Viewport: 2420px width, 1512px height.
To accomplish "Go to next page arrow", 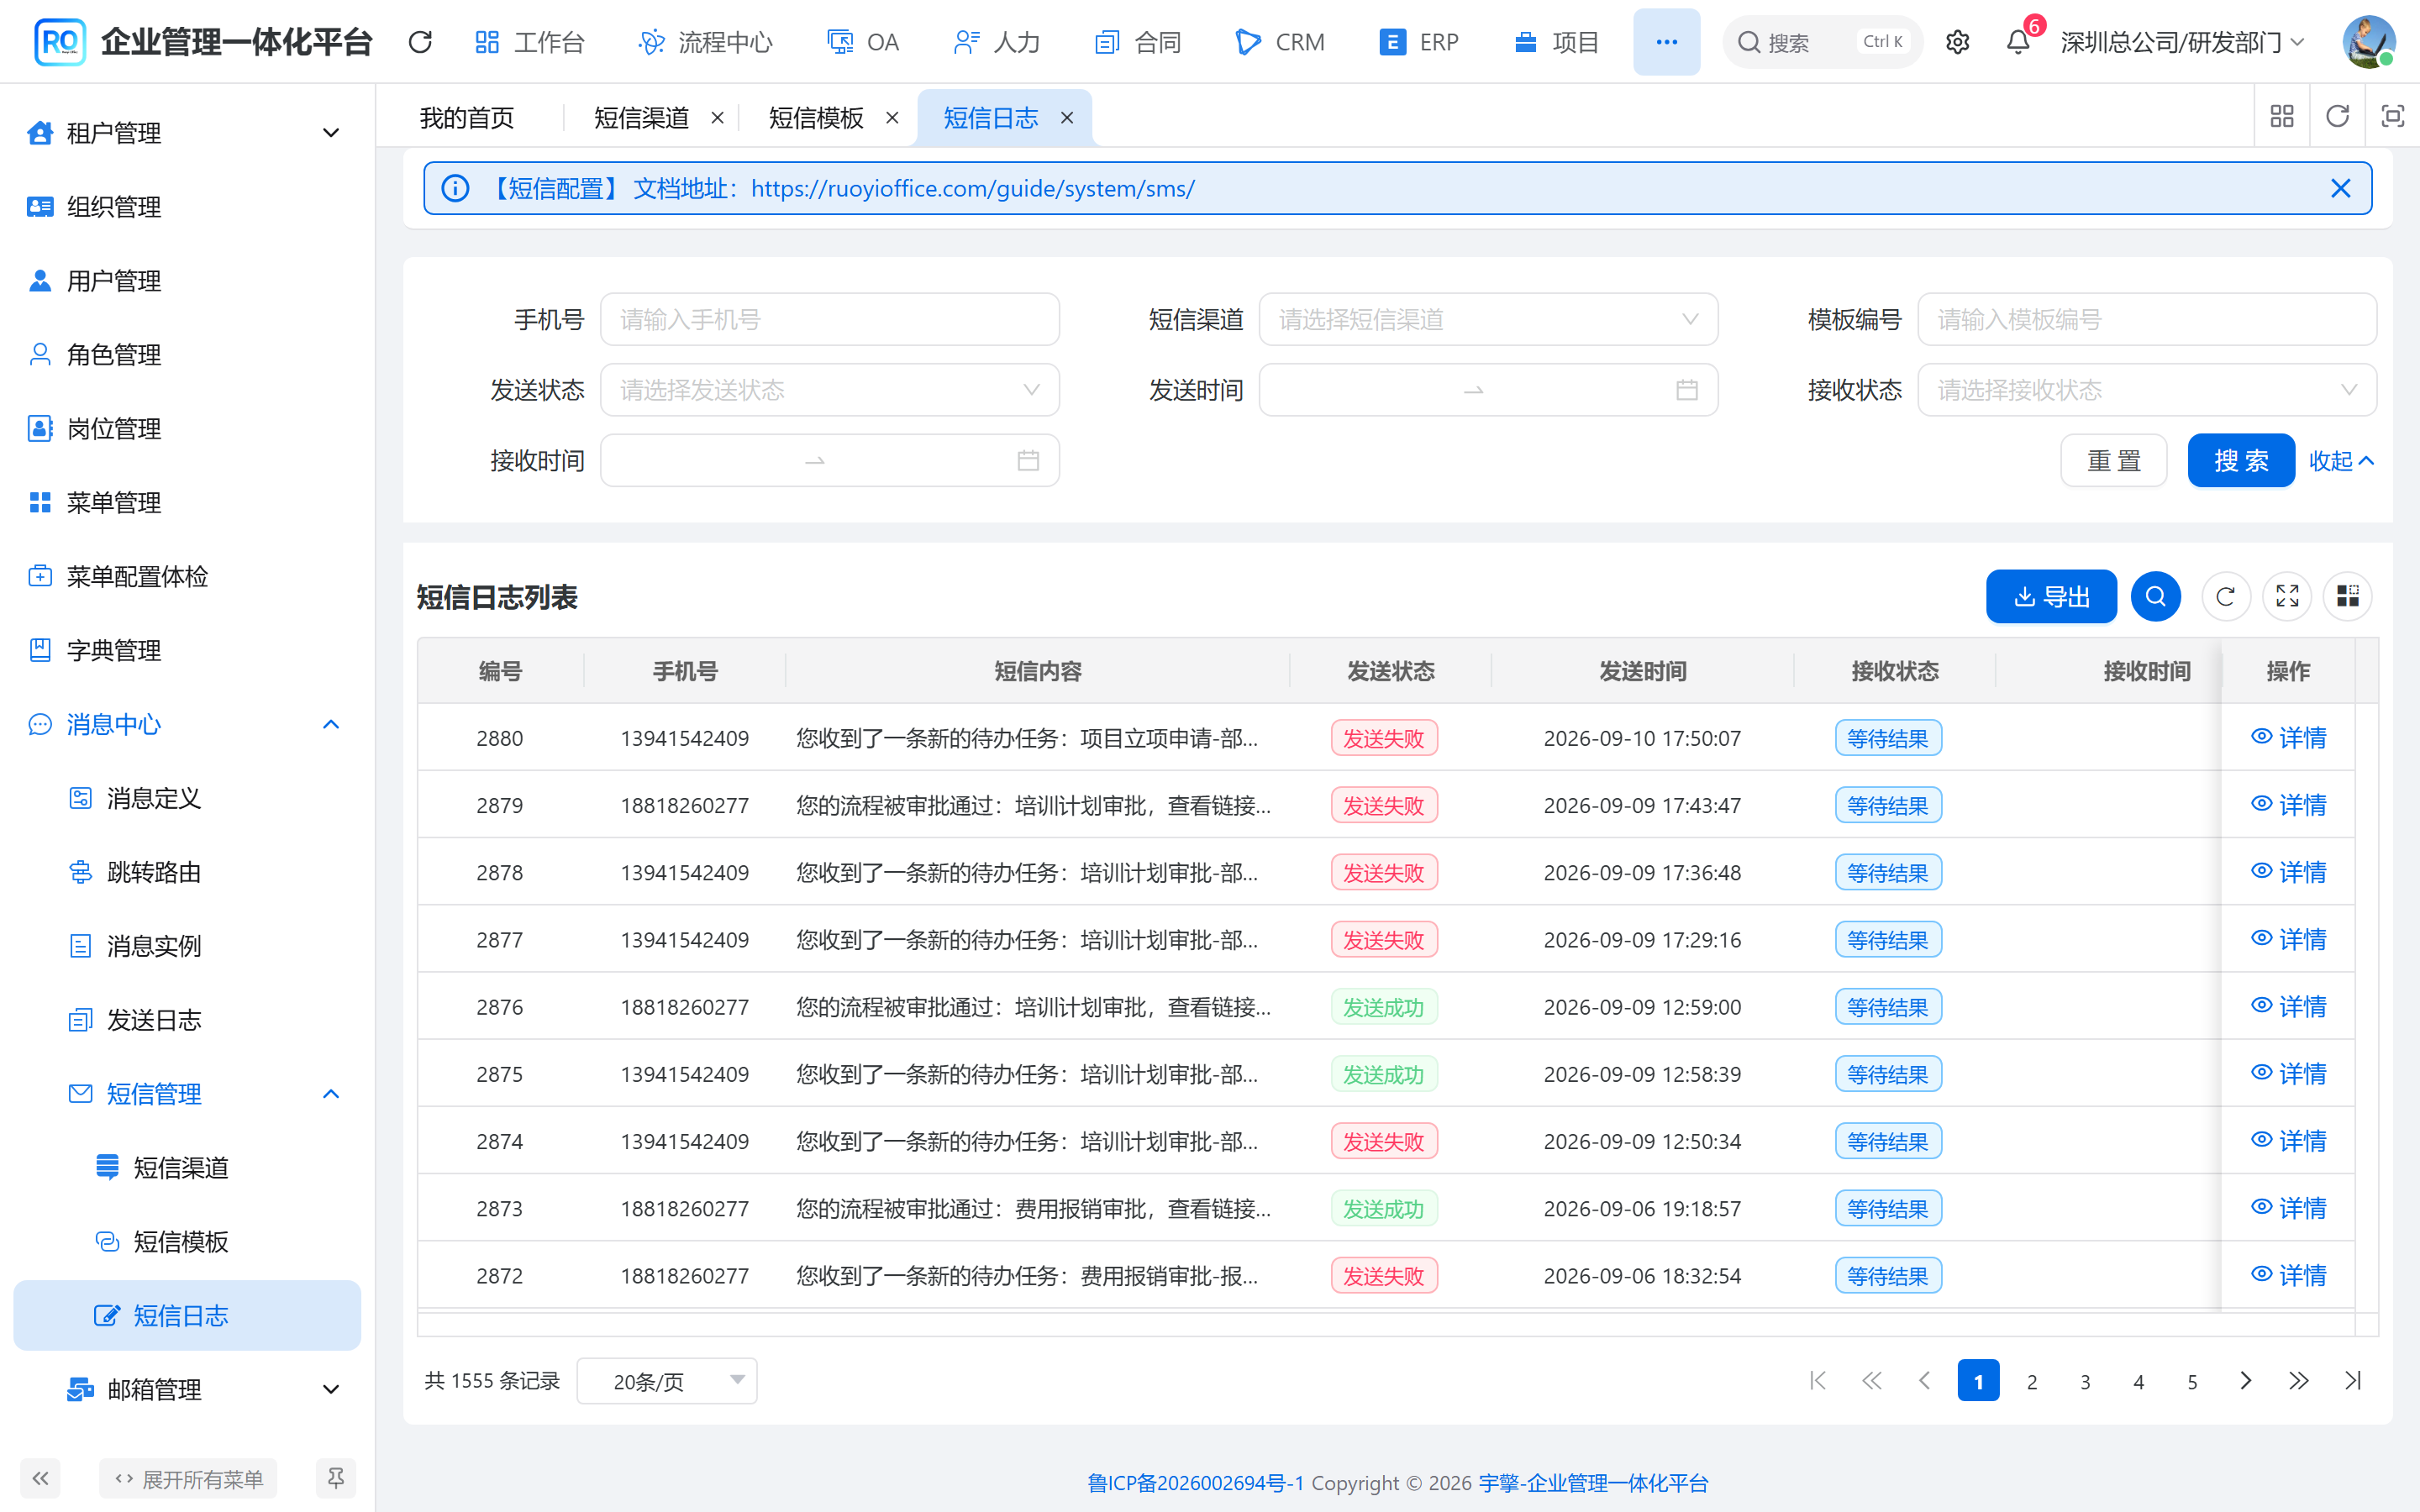I will tap(2245, 1381).
